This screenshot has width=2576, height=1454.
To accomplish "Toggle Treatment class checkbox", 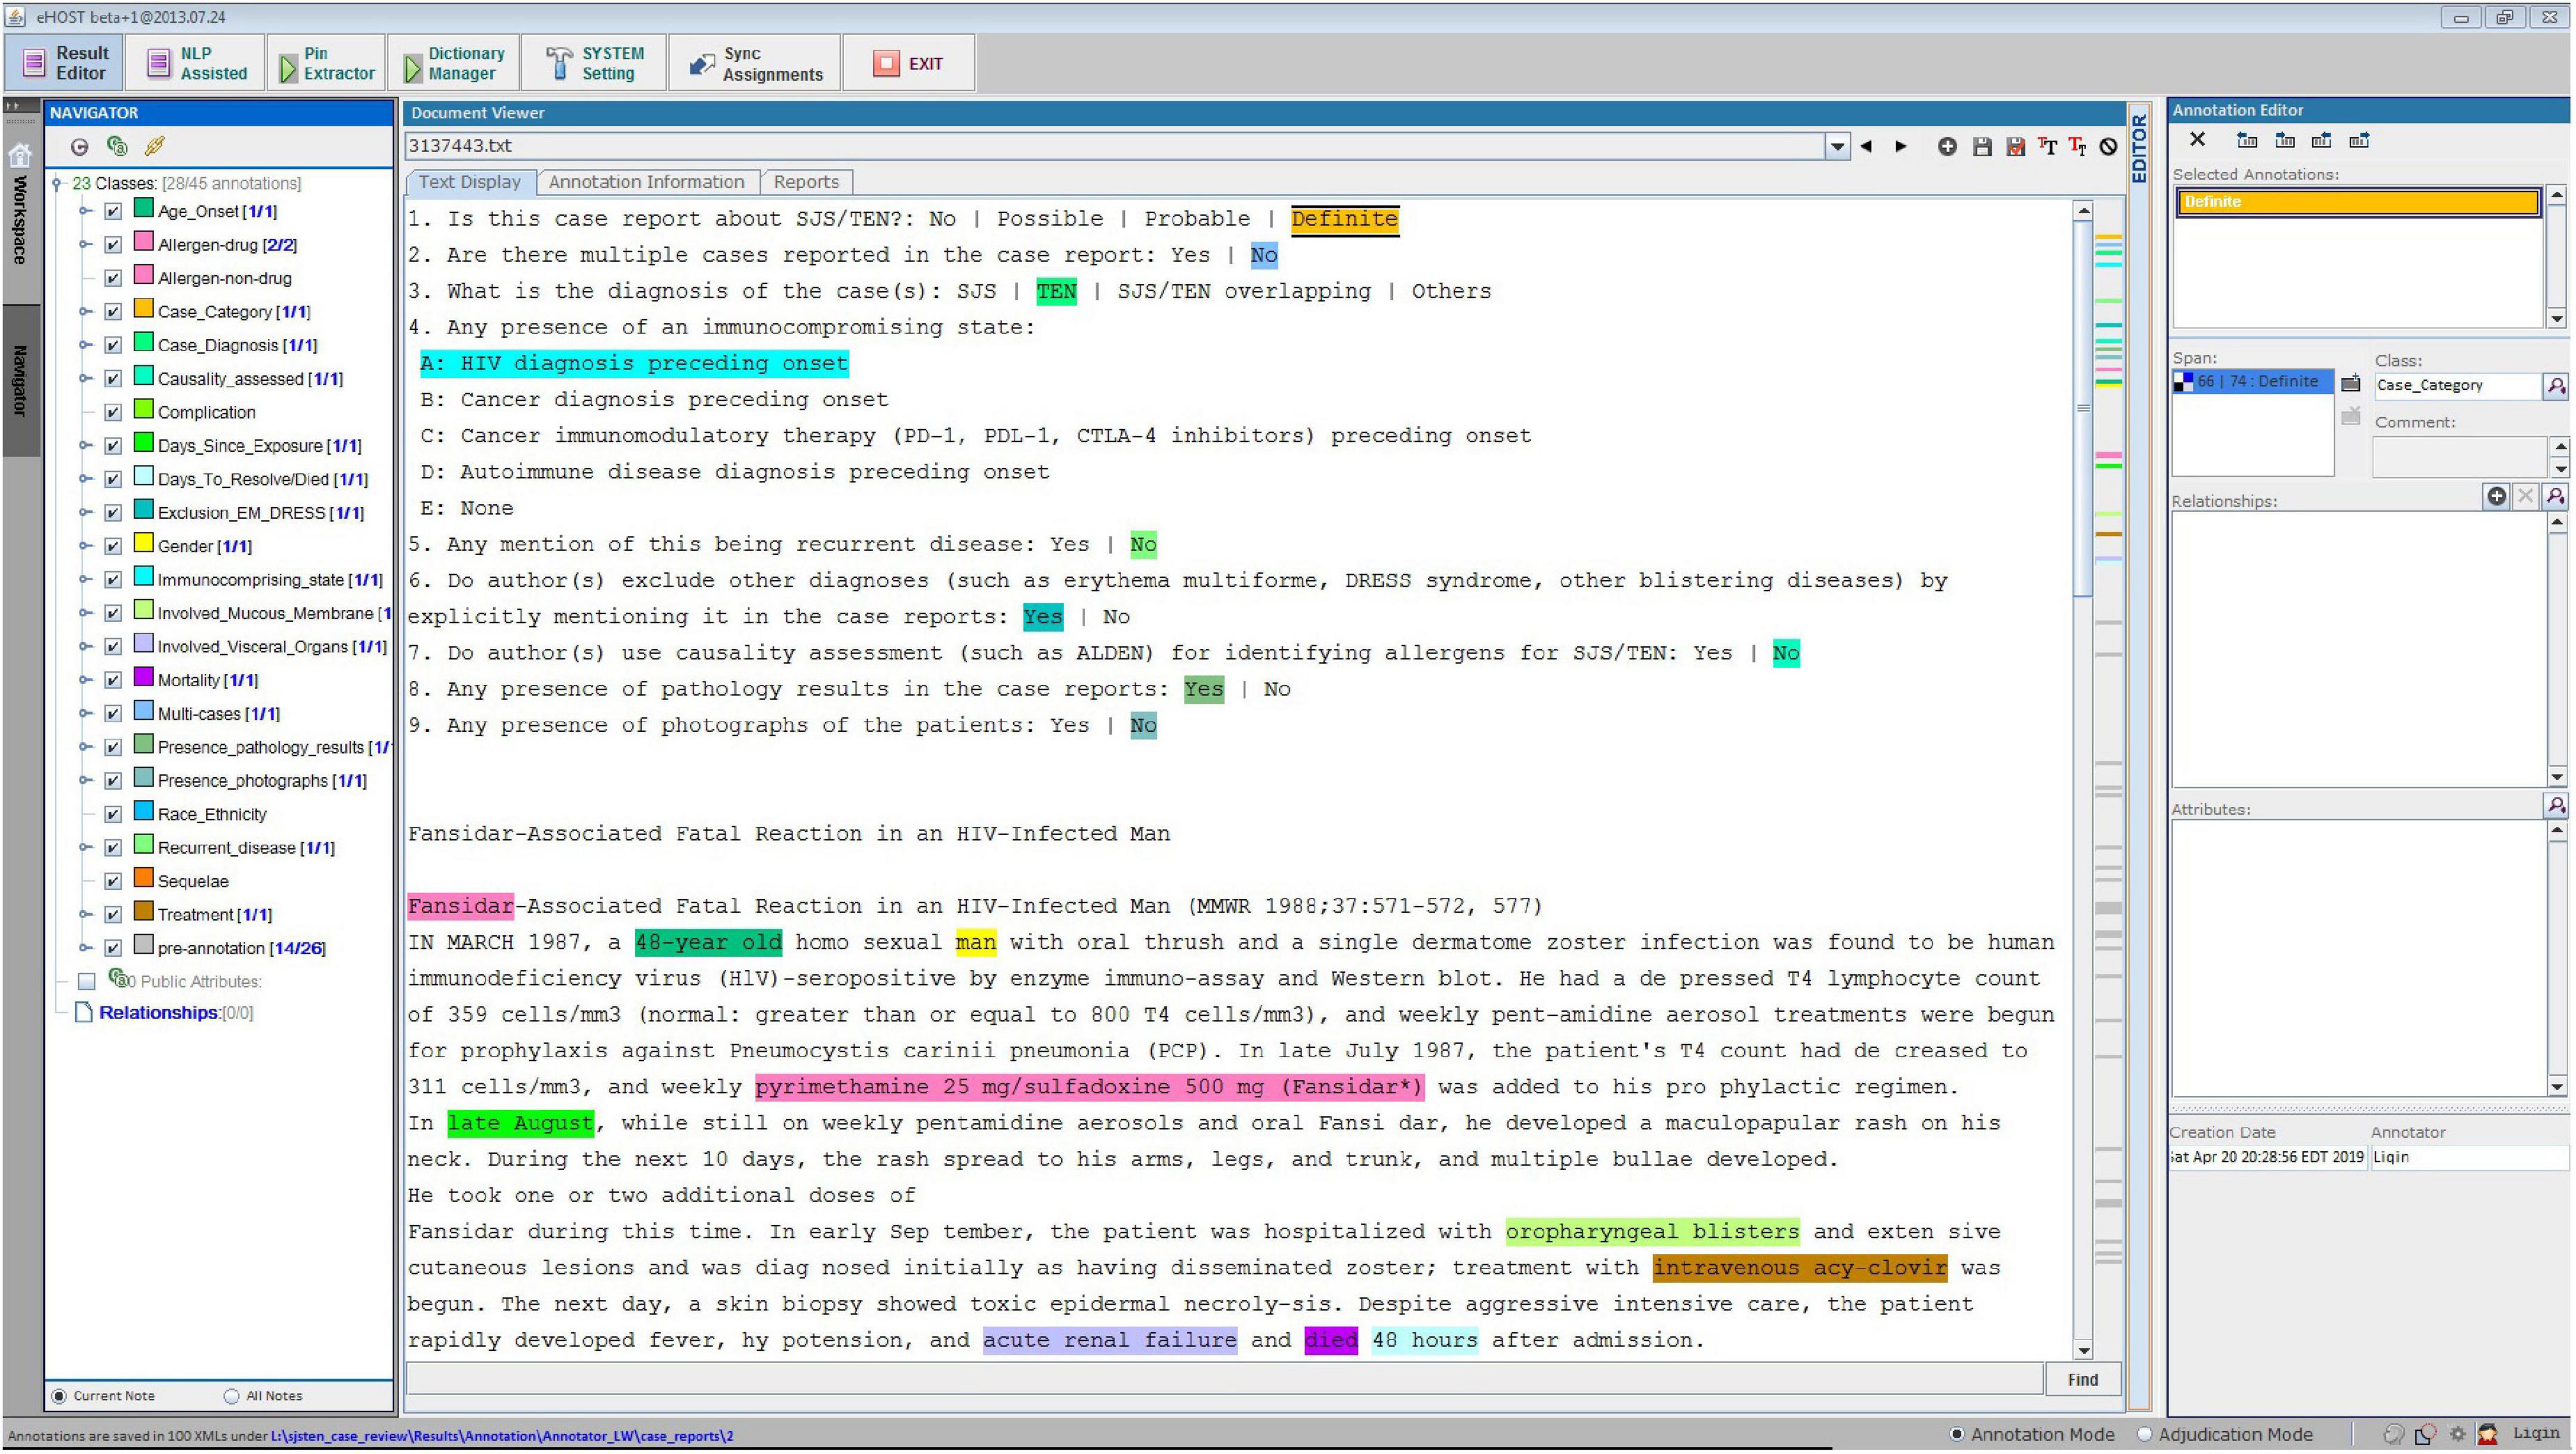I will click(x=113, y=914).
